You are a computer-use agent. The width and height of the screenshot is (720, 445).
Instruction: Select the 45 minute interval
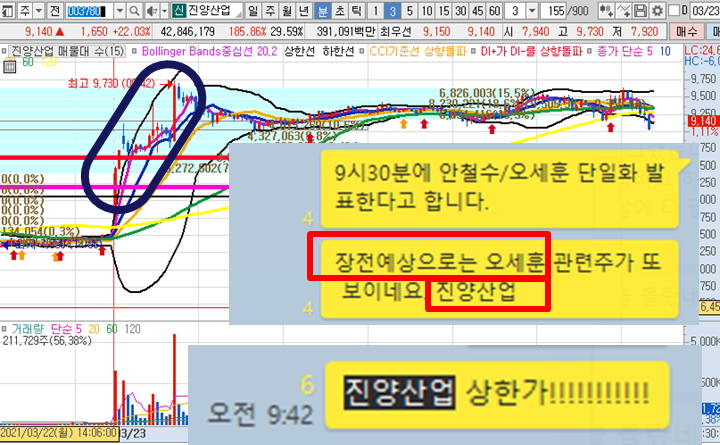(x=478, y=10)
